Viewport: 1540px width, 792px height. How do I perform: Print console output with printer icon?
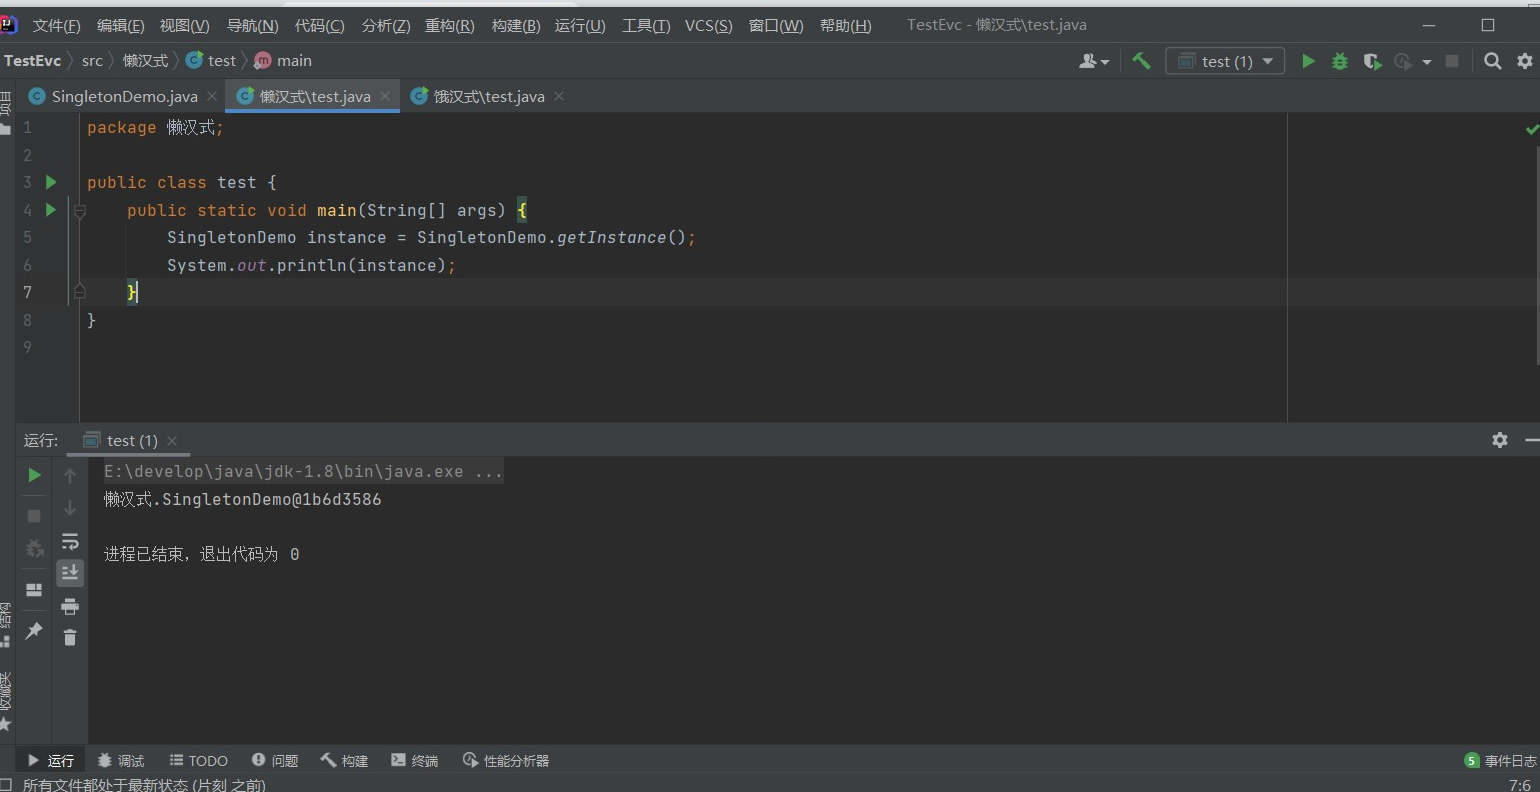point(70,606)
